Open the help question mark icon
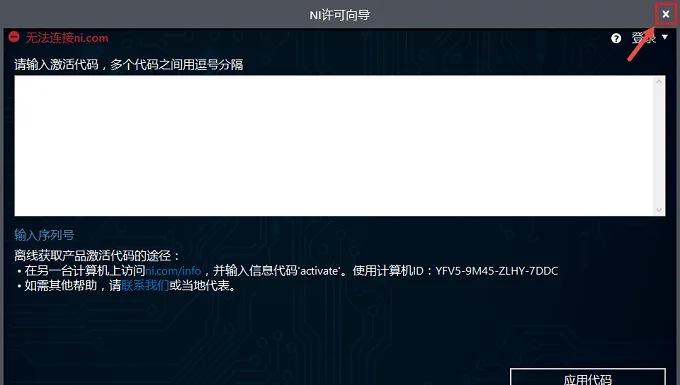 coord(616,38)
